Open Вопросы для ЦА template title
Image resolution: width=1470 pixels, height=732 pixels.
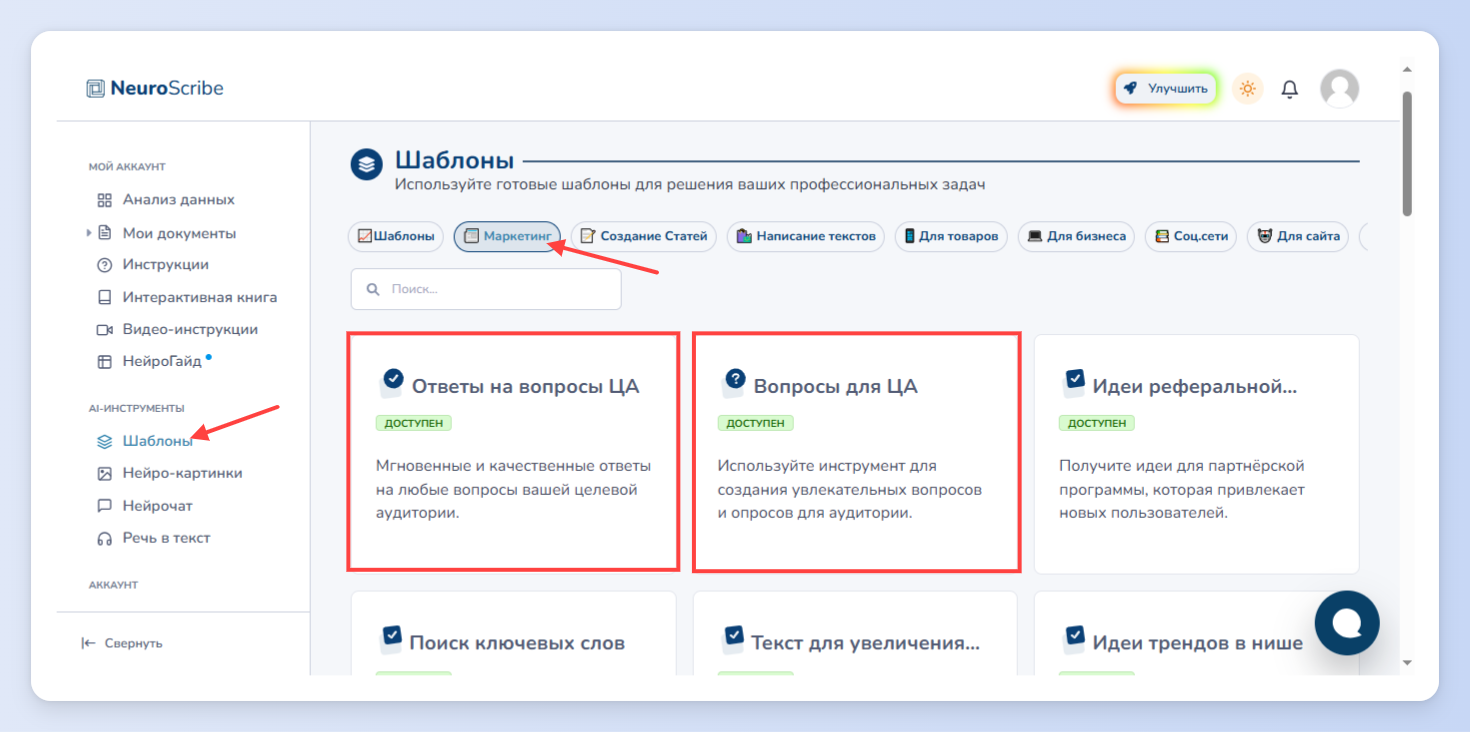click(835, 387)
